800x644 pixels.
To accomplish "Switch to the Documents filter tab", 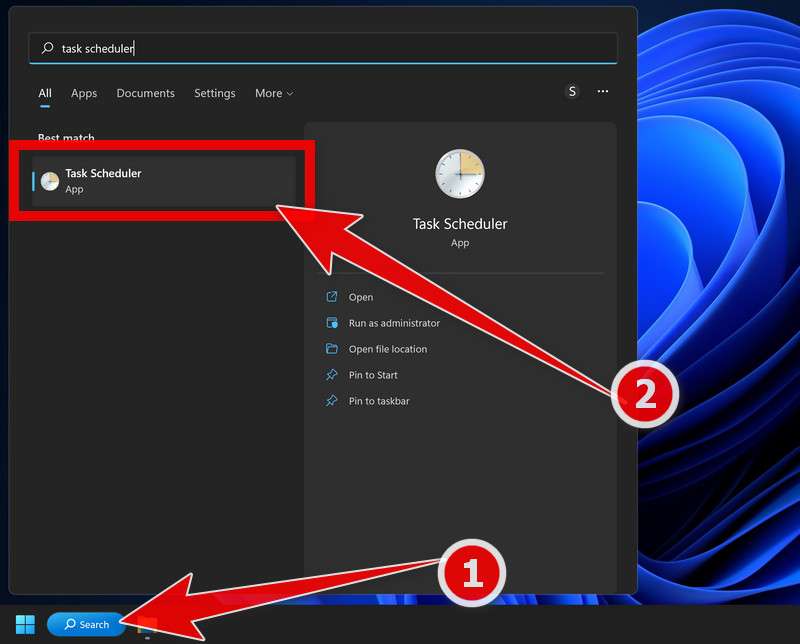I will (145, 93).
